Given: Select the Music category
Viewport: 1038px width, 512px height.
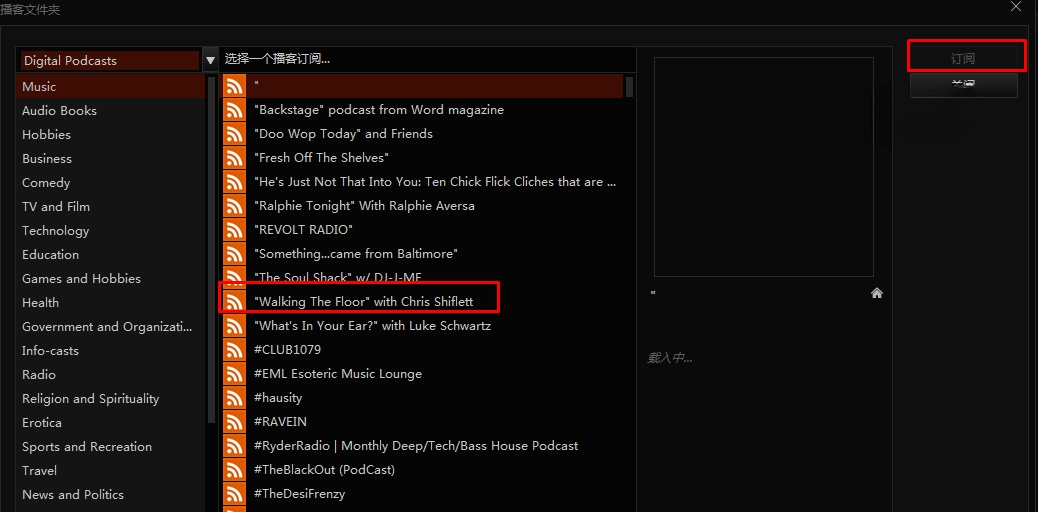Looking at the screenshot, I should coord(111,87).
